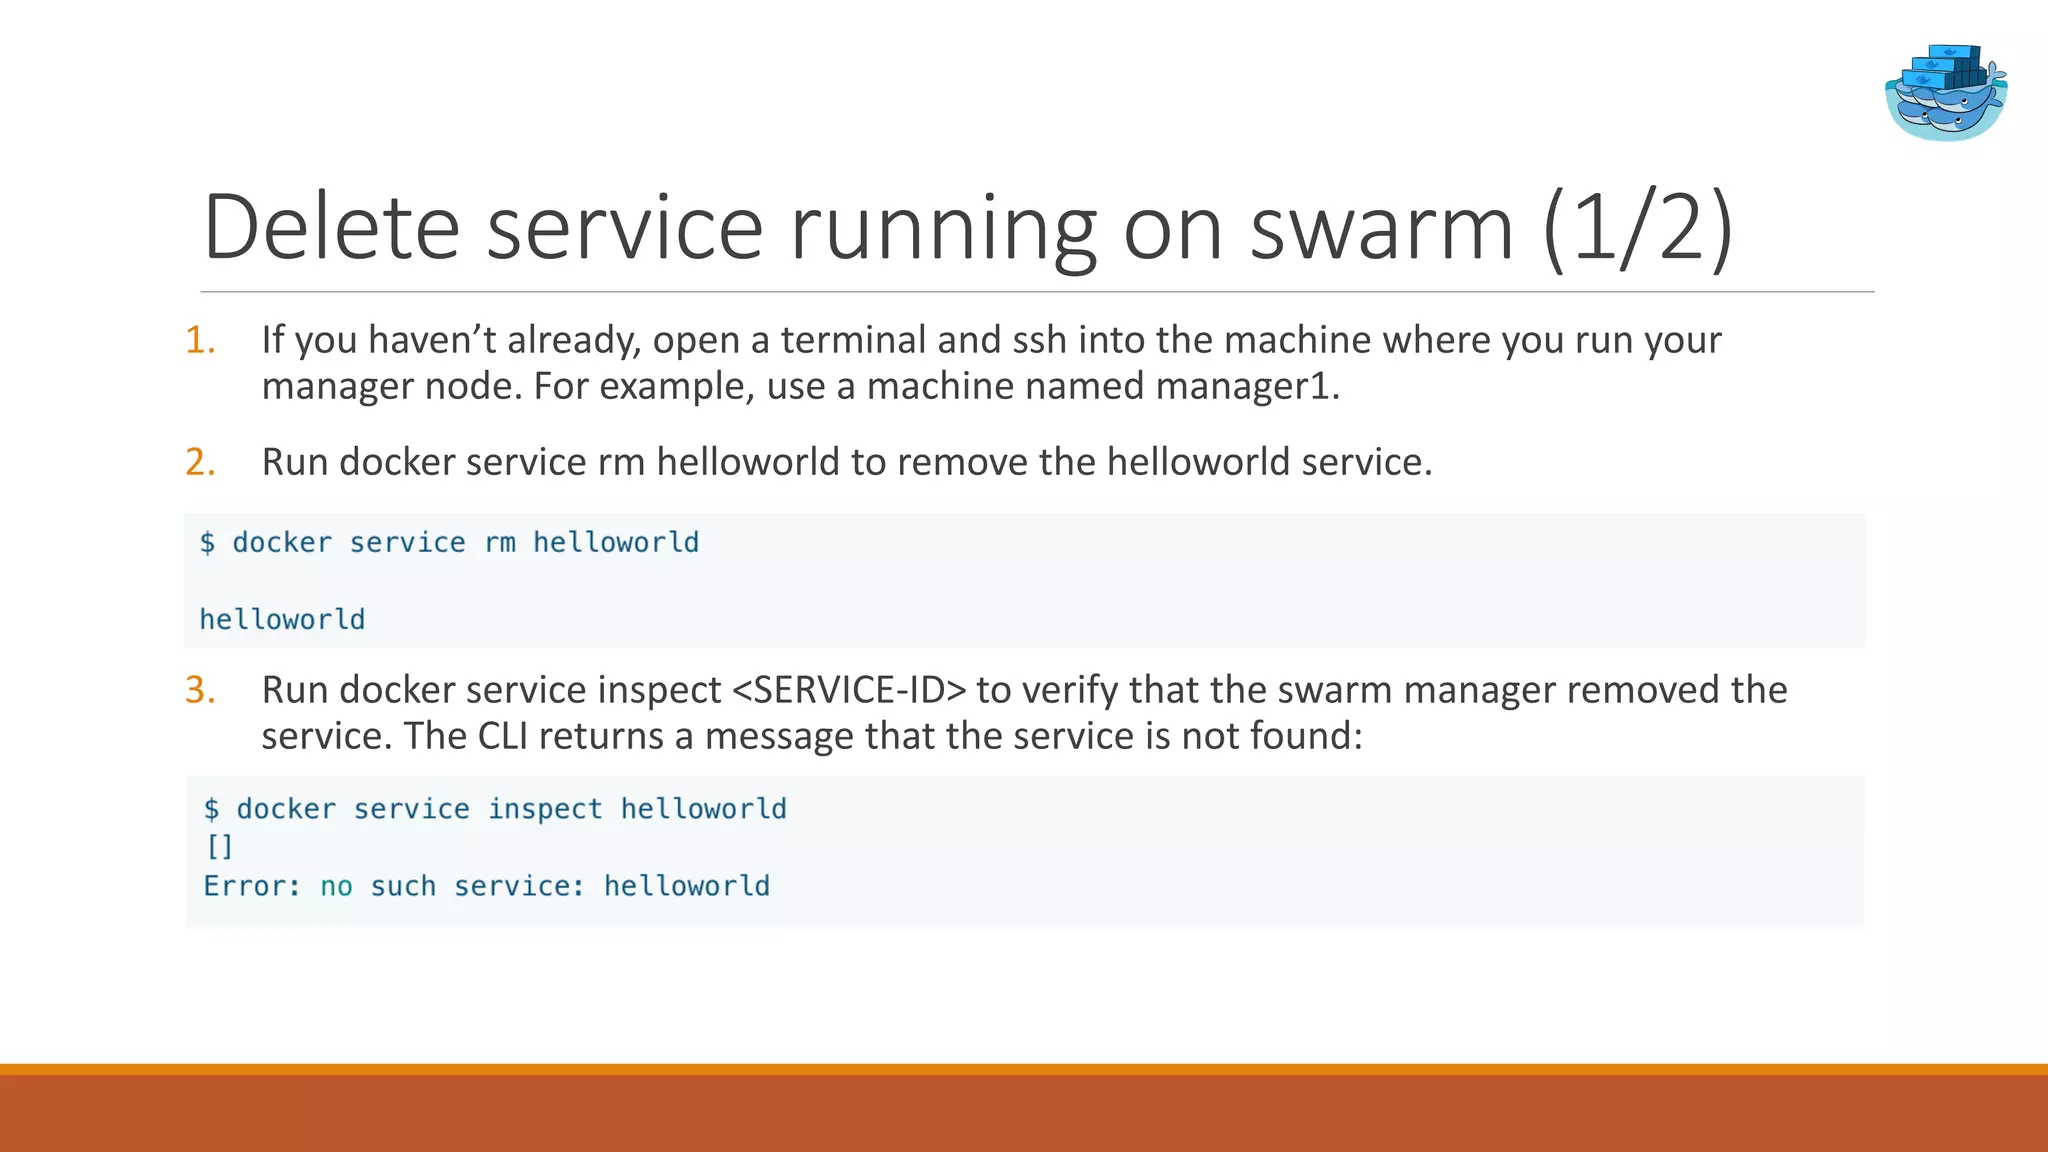Viewport: 2048px width, 1152px height.
Task: Click the "<SERVICE-ID>" placeholder in step three
Action: point(849,690)
